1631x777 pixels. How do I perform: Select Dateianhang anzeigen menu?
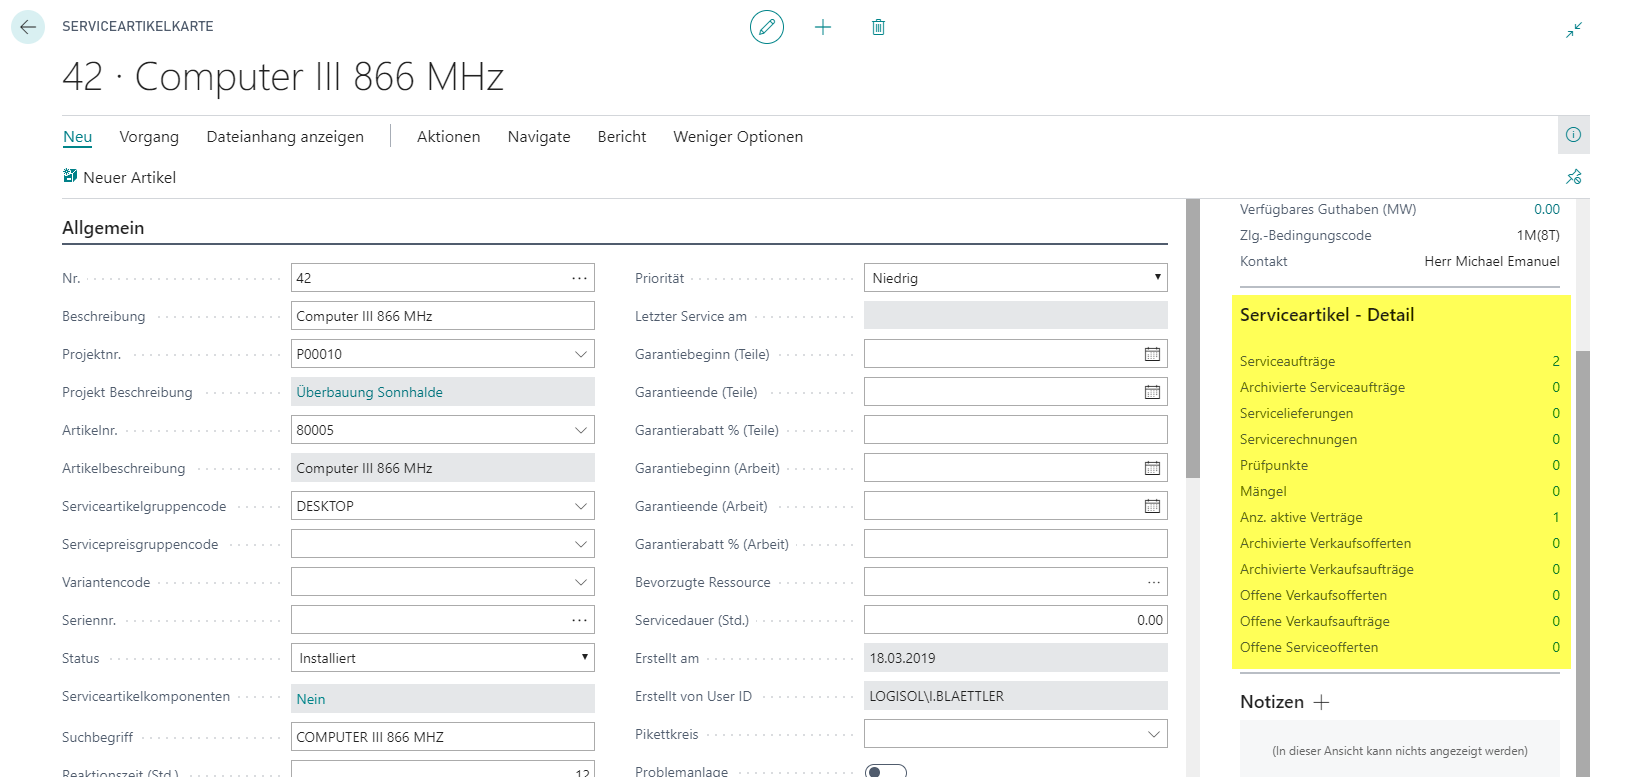tap(285, 137)
